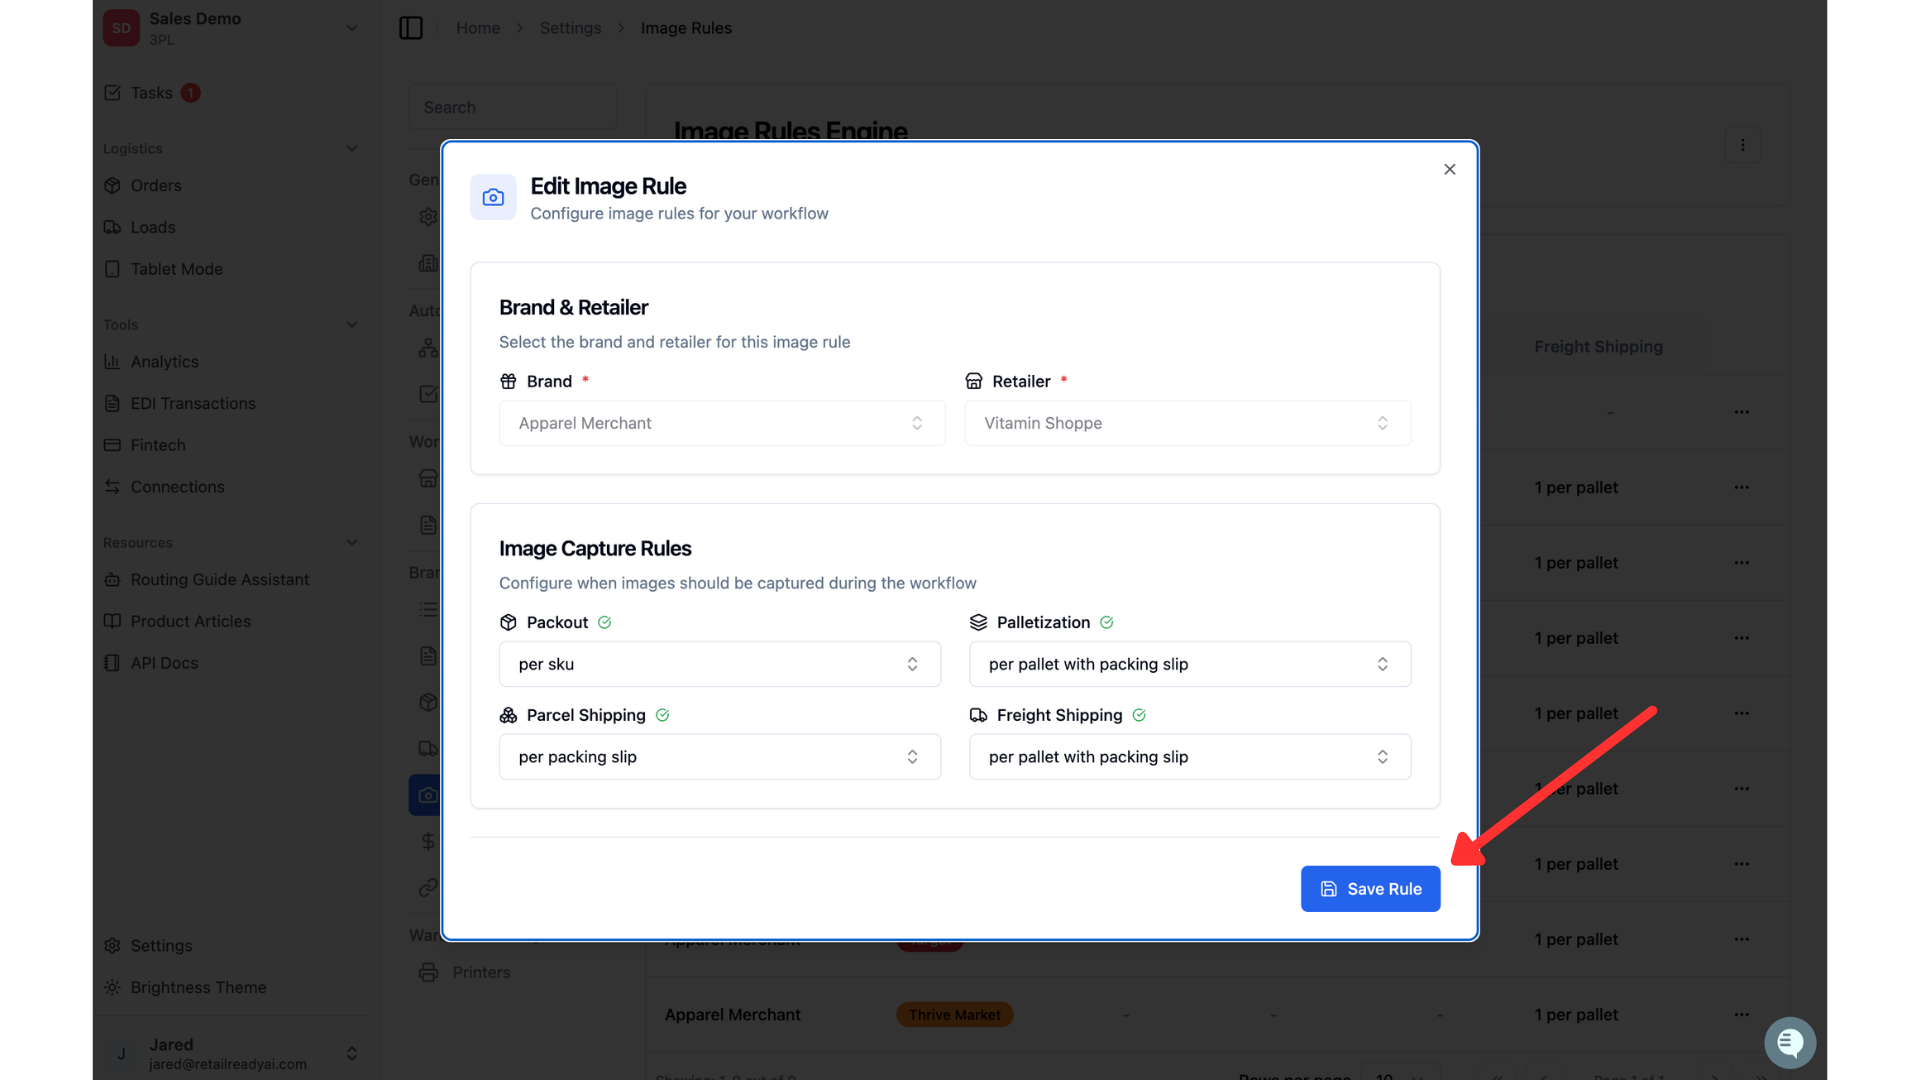Open the Packout dropdown set to per sku
Screen dimensions: 1920x1080
pyautogui.click(x=719, y=664)
